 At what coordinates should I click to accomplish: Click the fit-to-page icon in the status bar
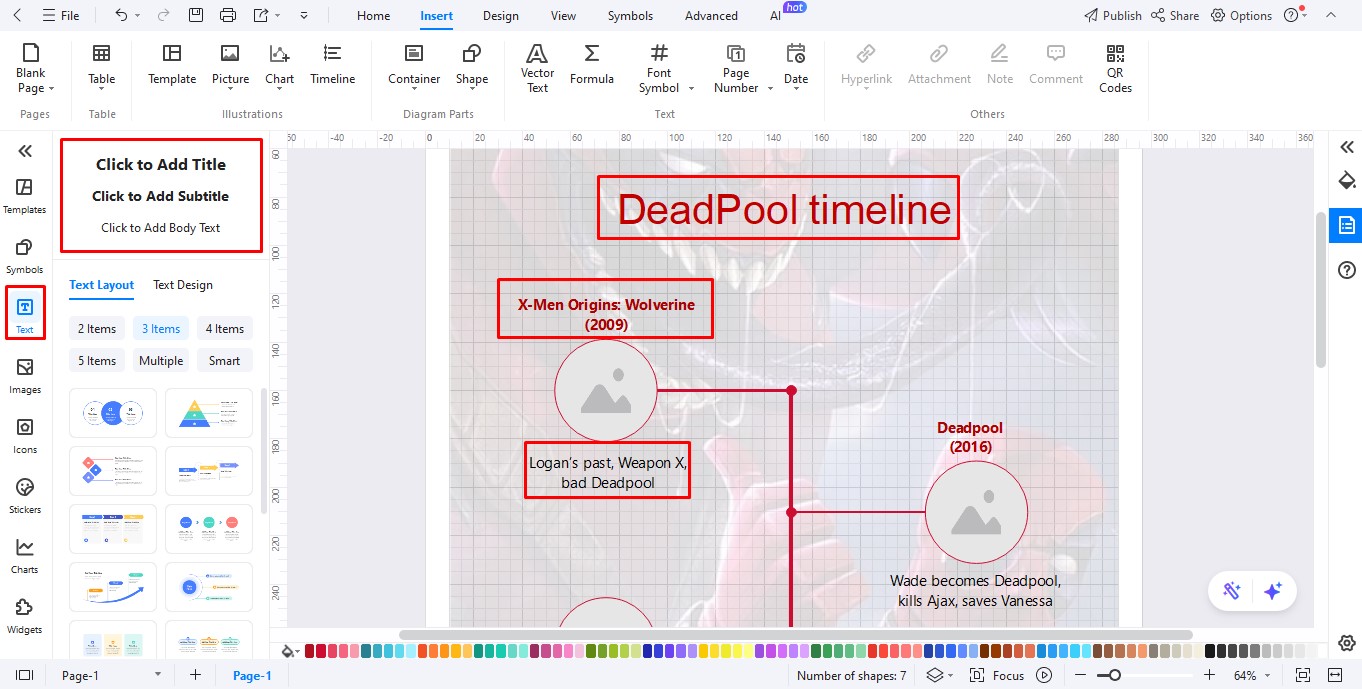[x=1302, y=676]
